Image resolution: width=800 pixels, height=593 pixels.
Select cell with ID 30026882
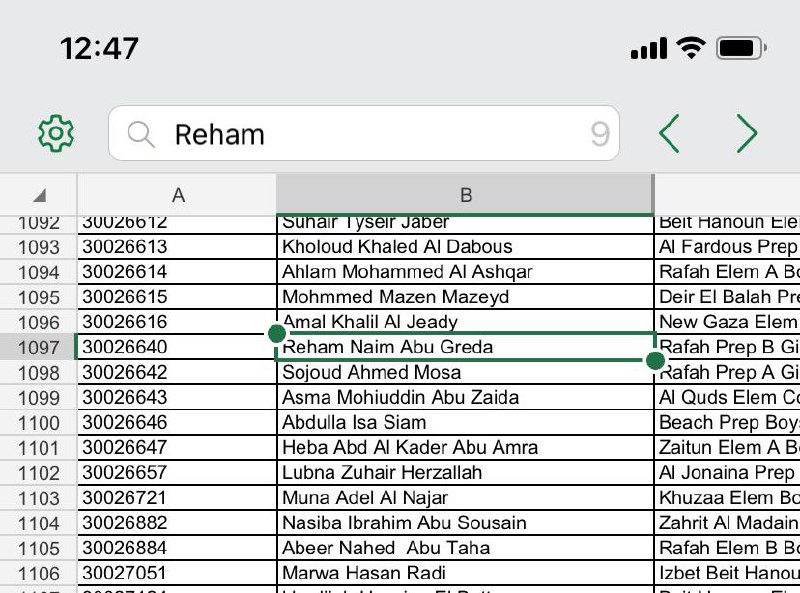tap(177, 523)
